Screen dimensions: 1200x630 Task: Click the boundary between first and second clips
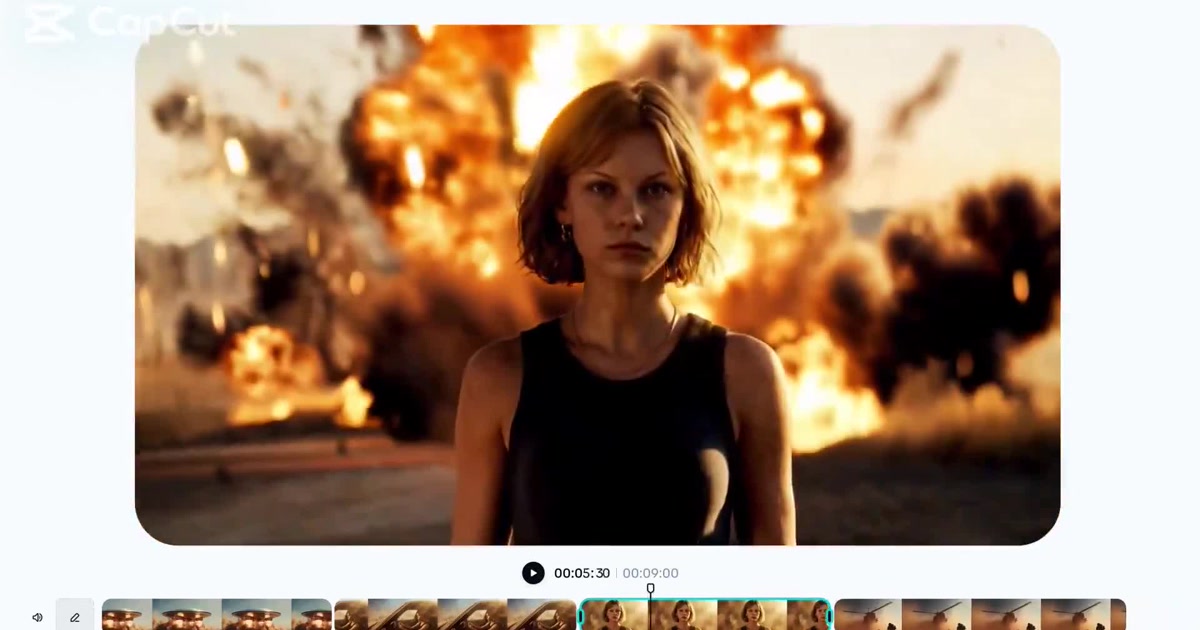tap(333, 615)
